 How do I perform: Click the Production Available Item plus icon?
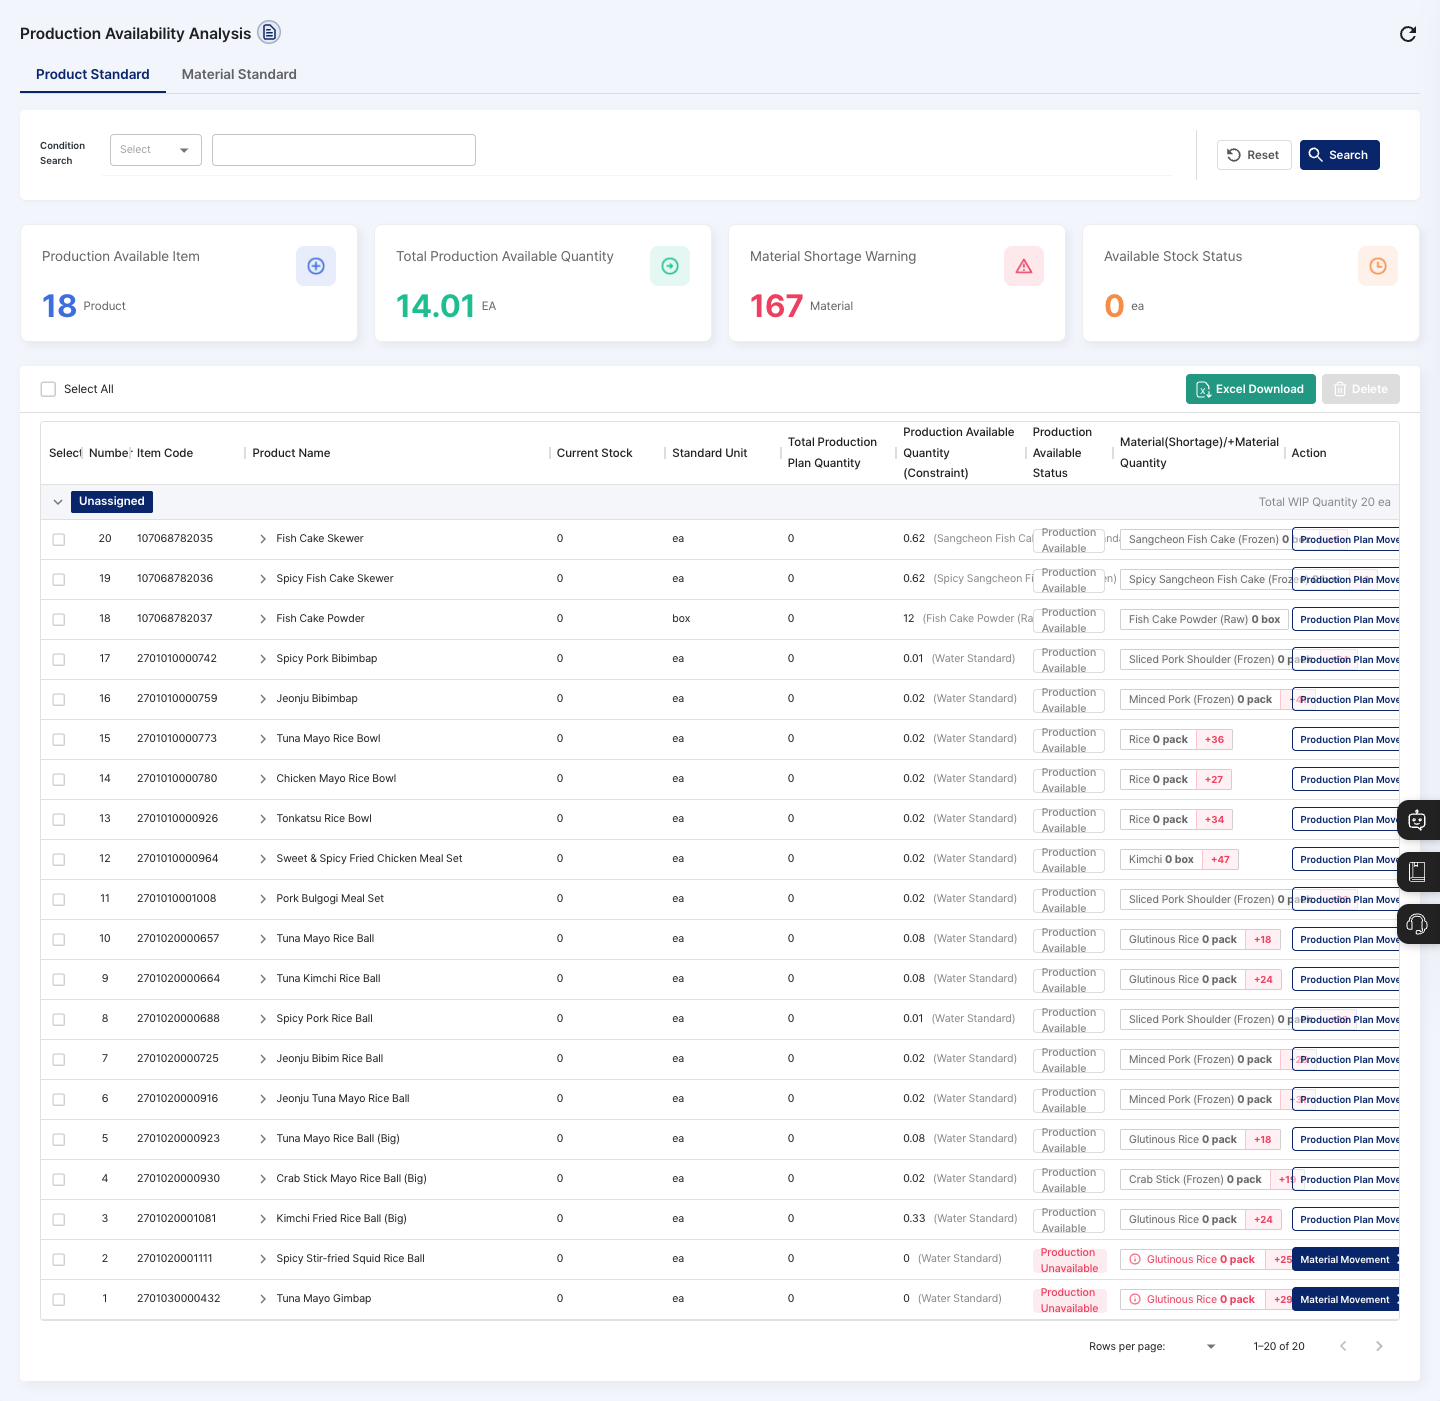(x=316, y=266)
